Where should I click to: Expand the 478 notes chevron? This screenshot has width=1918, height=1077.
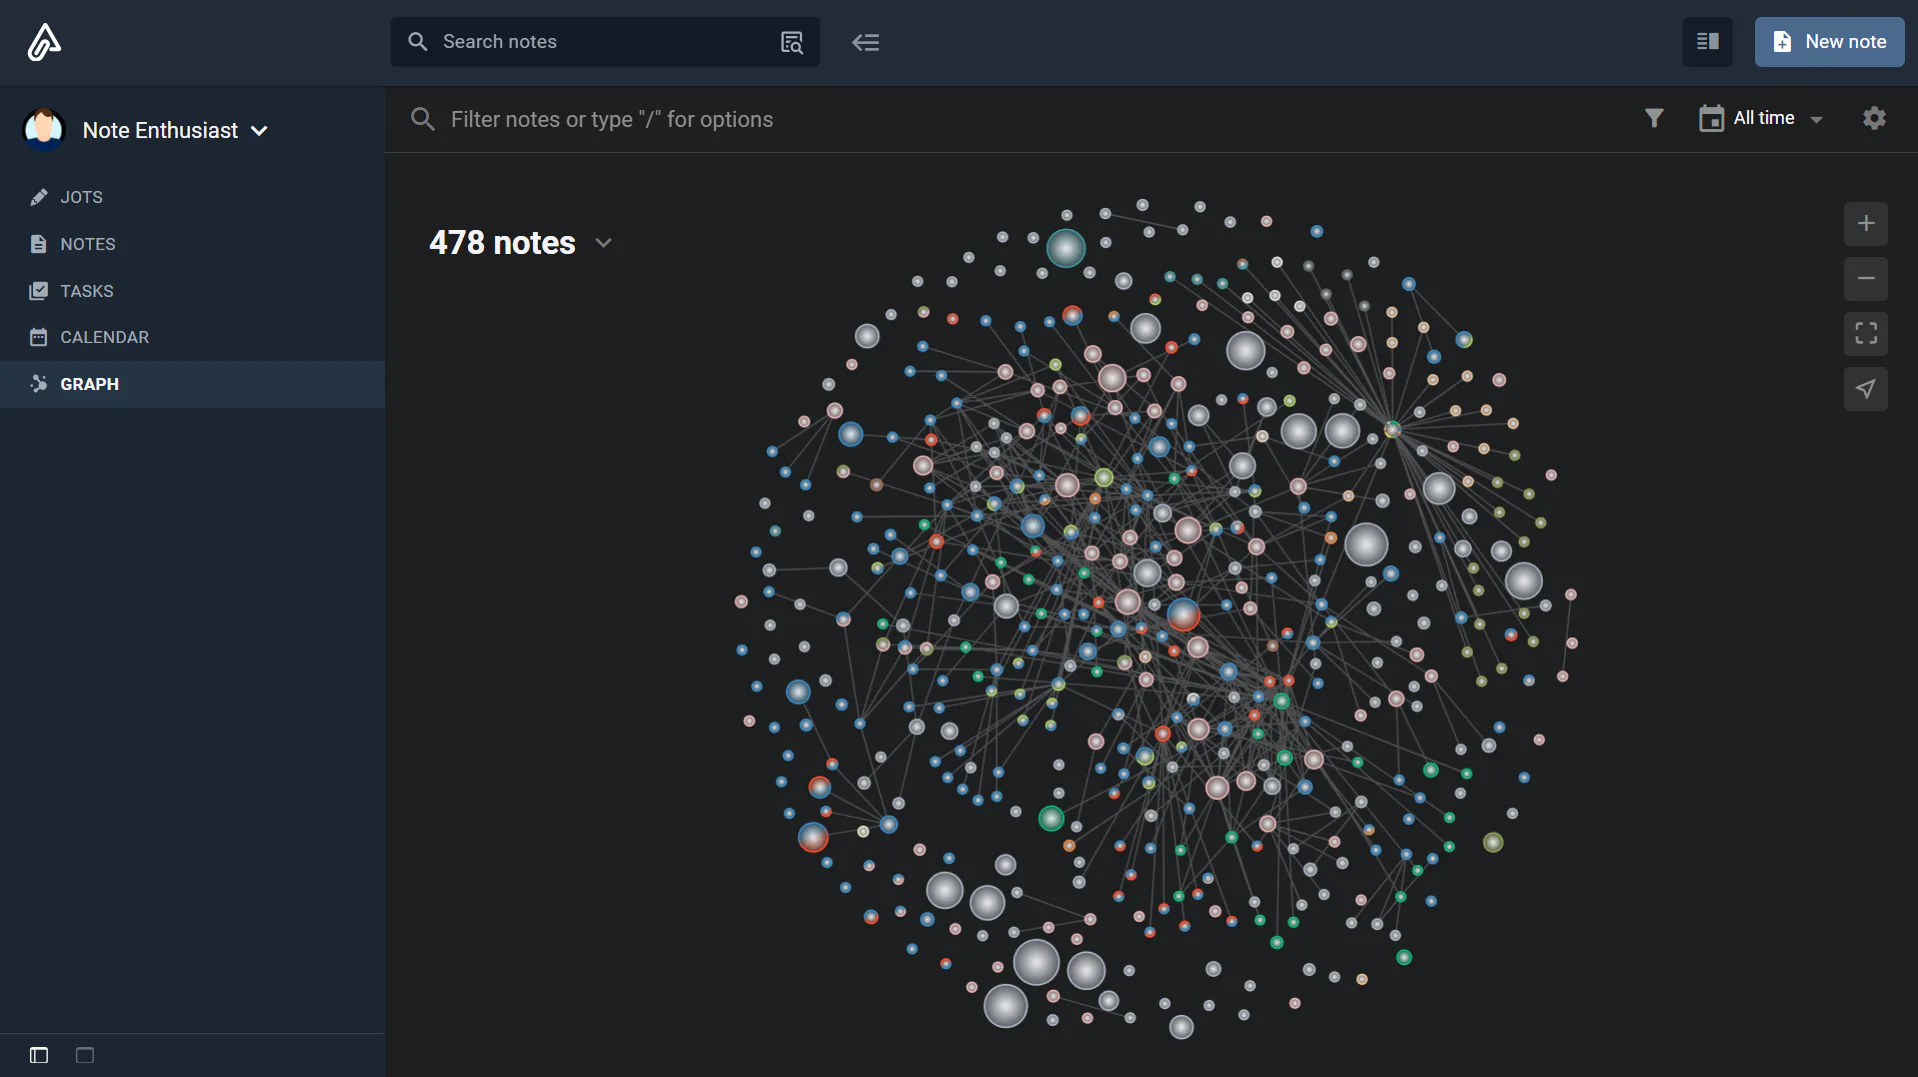[x=603, y=243]
